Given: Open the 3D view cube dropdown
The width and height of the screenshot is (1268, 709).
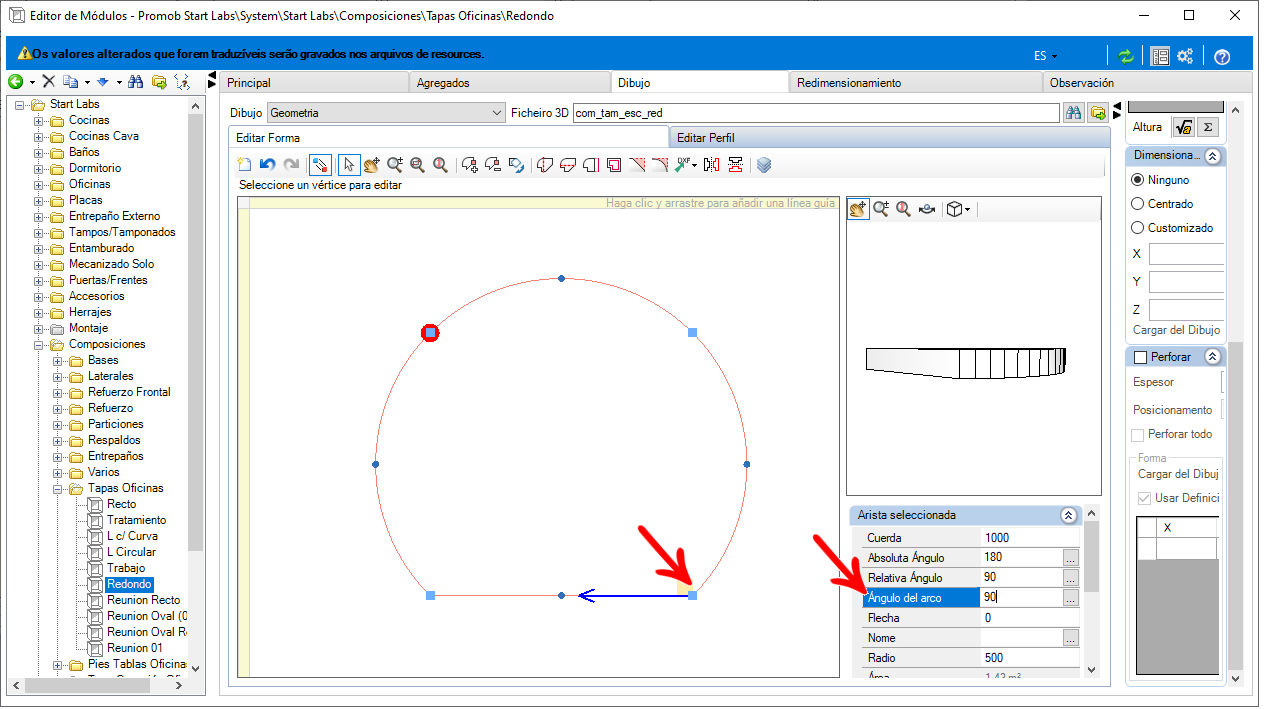Looking at the screenshot, I should pos(960,209).
